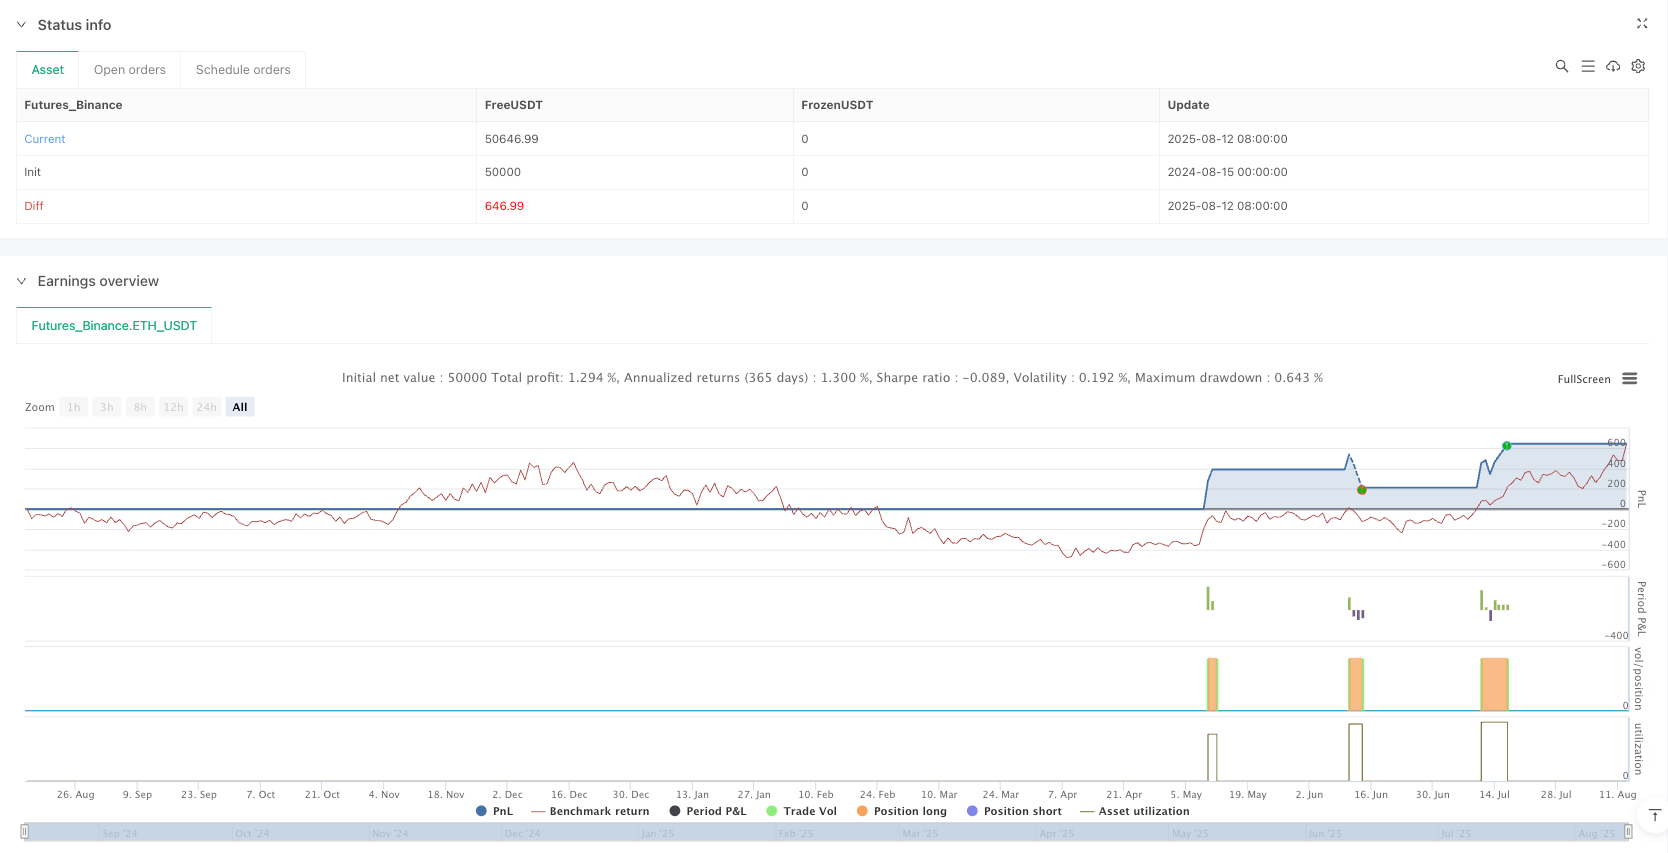Select the All zoom range button
The image size is (1668, 853).
tap(240, 407)
